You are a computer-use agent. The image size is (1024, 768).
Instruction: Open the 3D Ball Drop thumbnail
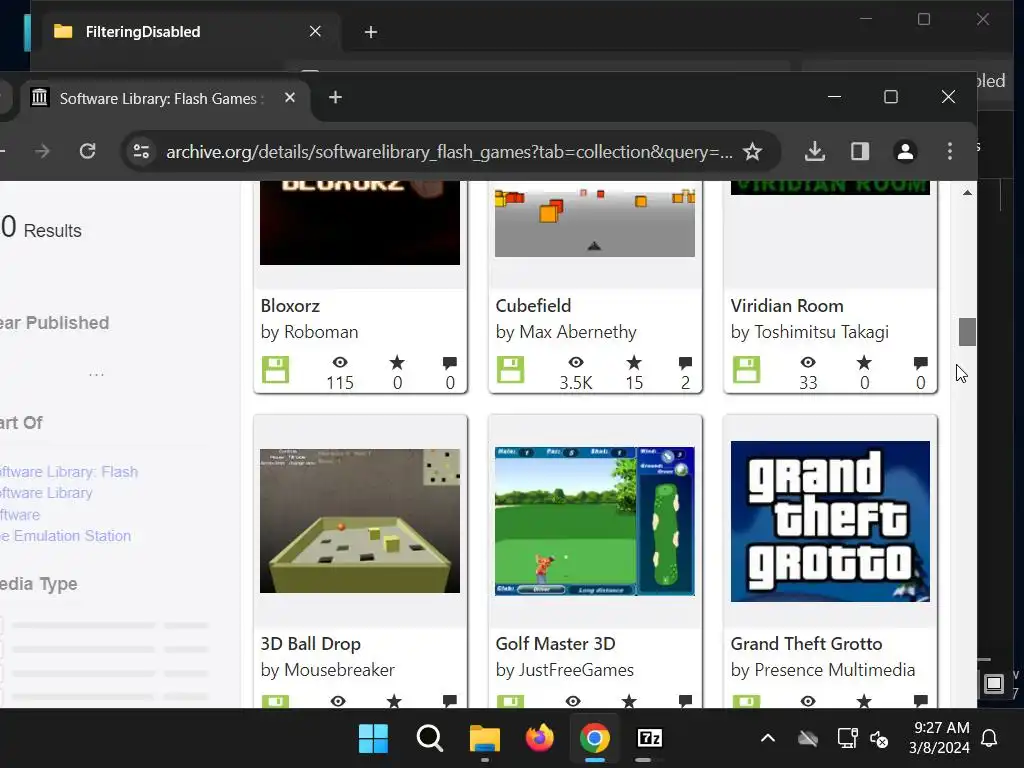click(360, 520)
